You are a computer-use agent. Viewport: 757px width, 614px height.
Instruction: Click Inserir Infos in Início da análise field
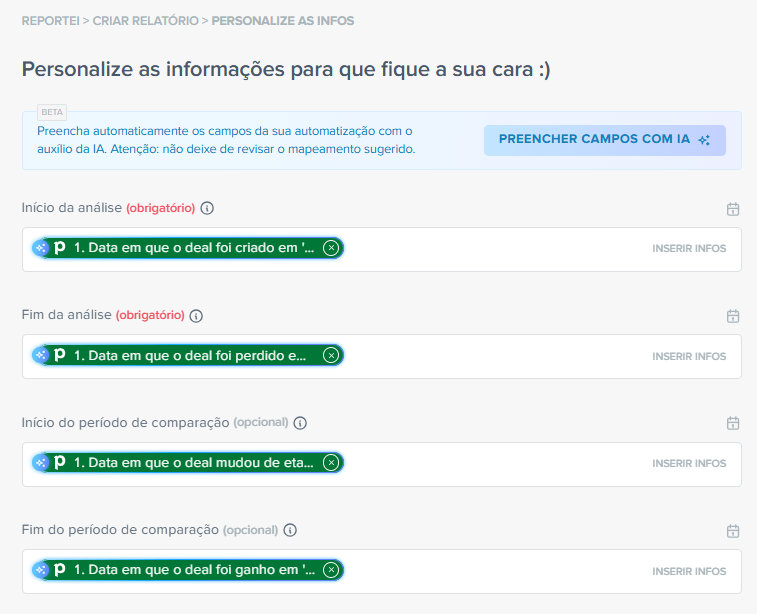[689, 249]
